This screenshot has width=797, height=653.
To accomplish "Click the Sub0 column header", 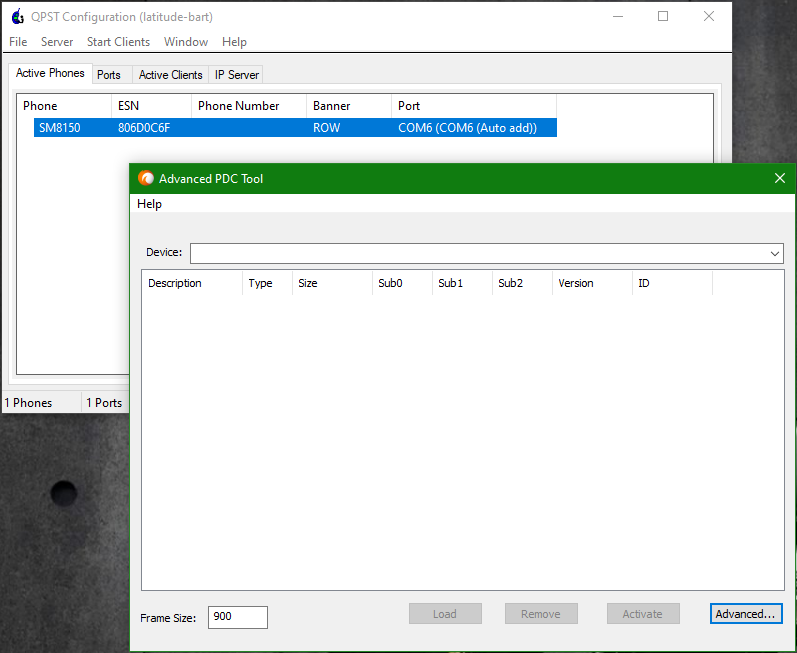I will [x=403, y=283].
